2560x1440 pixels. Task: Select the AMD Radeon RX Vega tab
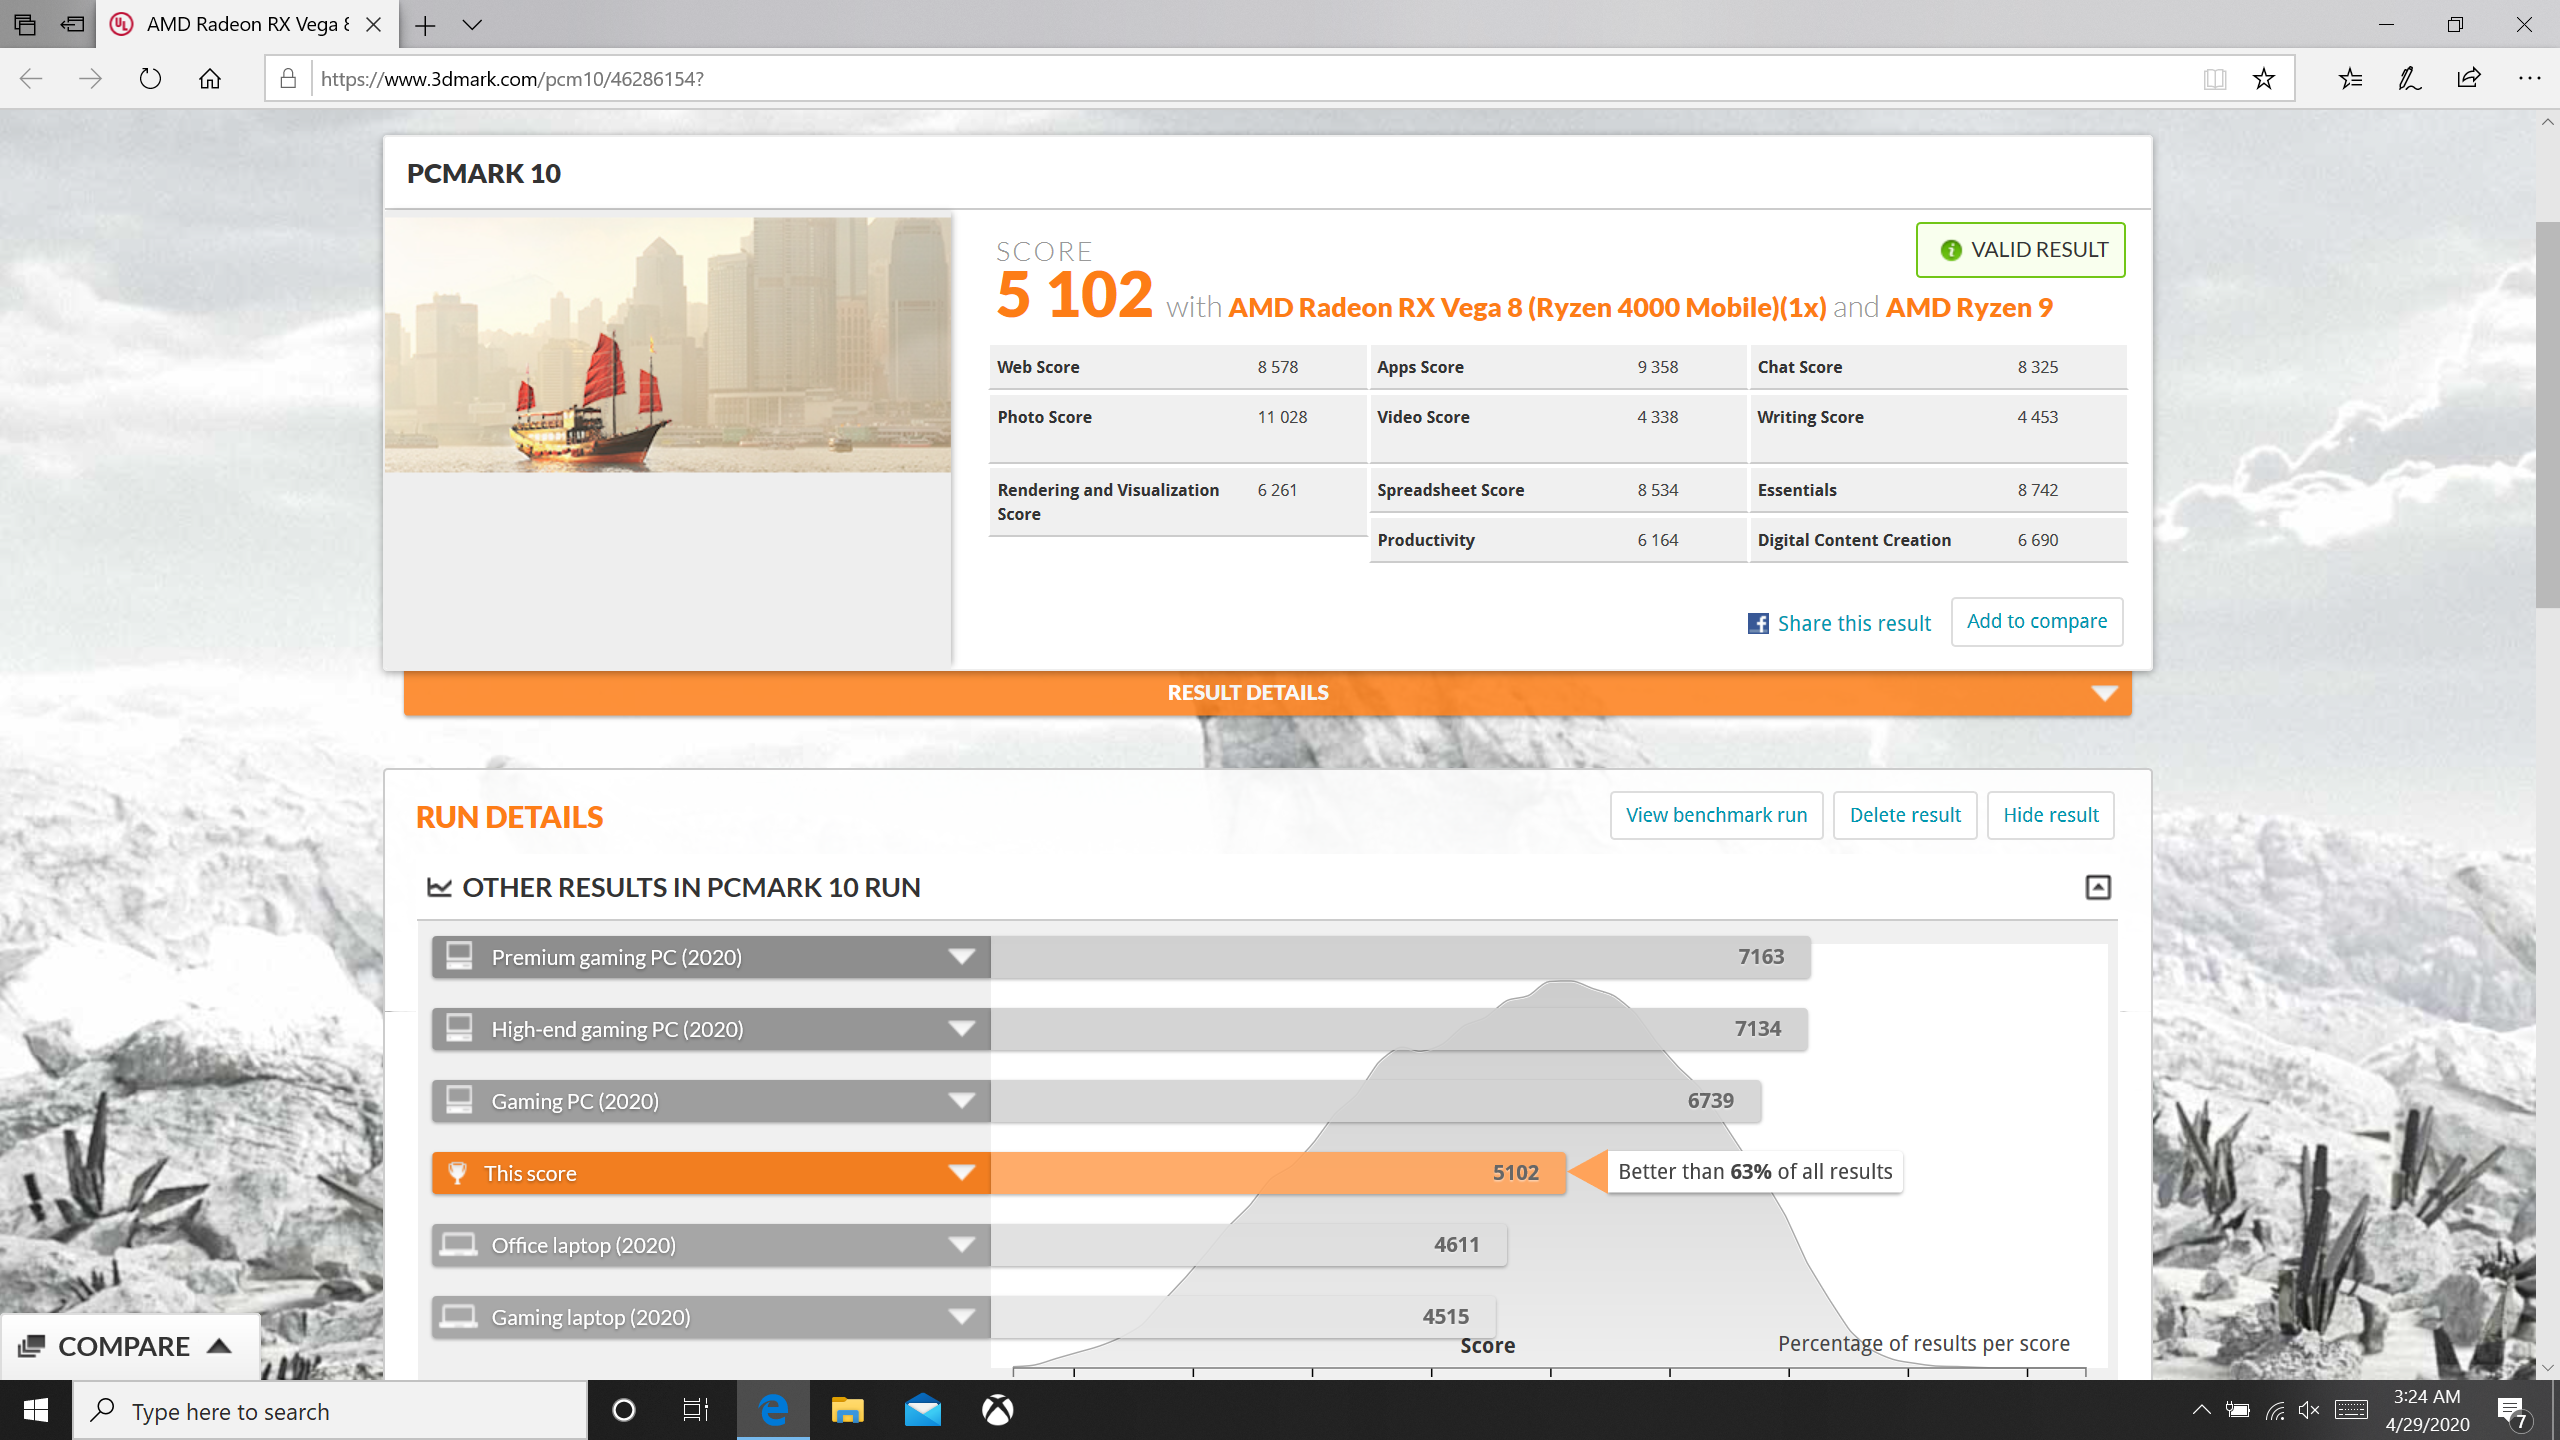tap(248, 25)
